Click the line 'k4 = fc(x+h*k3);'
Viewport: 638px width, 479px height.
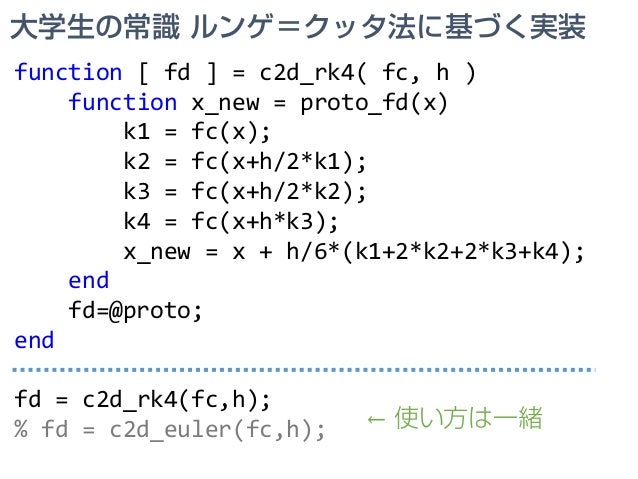pyautogui.click(x=231, y=221)
